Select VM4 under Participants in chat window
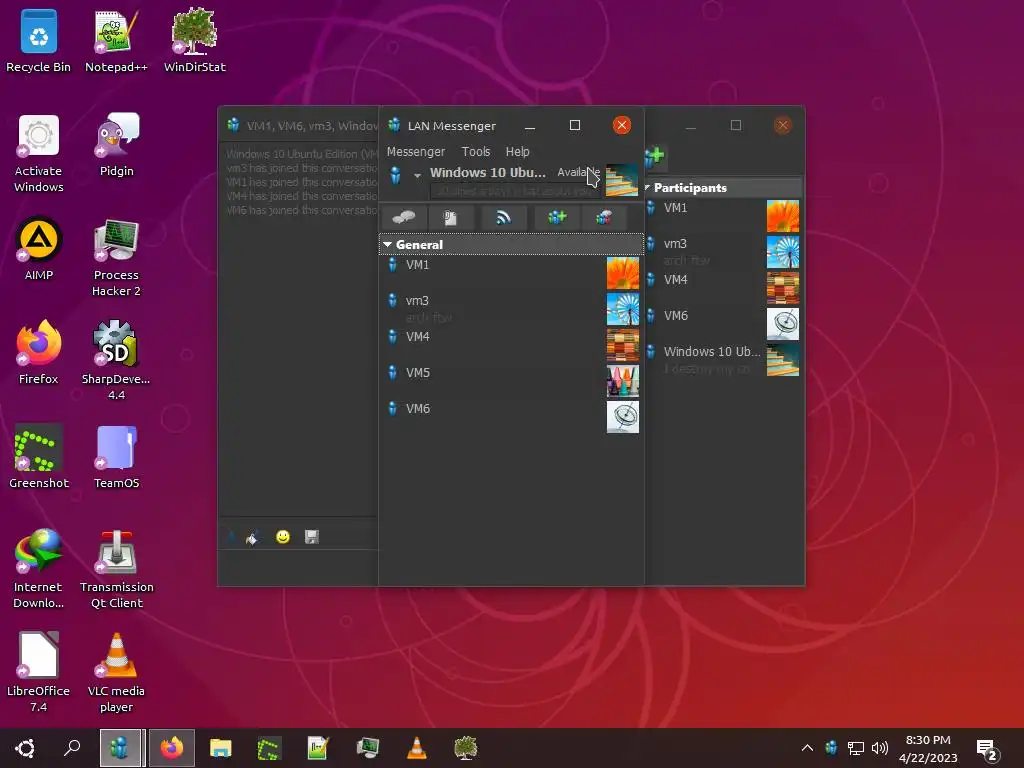The height and width of the screenshot is (768, 1024). (x=723, y=287)
